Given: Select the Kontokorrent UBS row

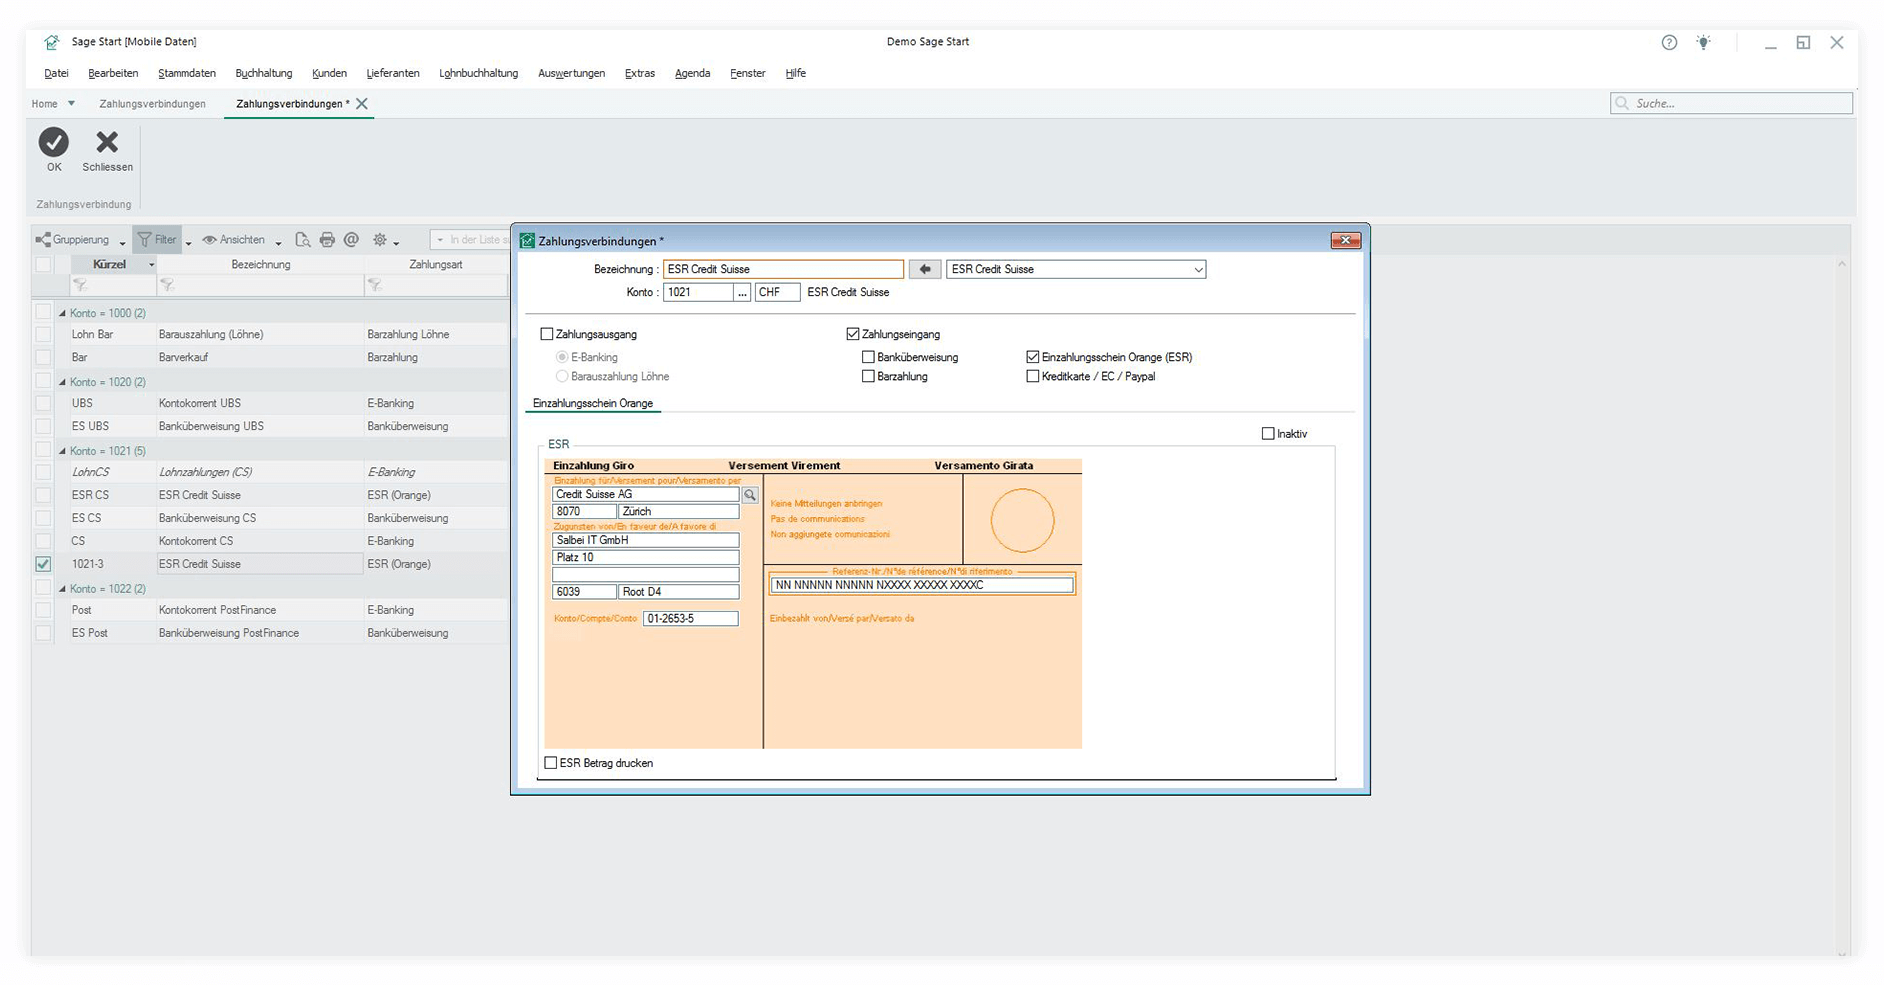Looking at the screenshot, I should (270, 403).
